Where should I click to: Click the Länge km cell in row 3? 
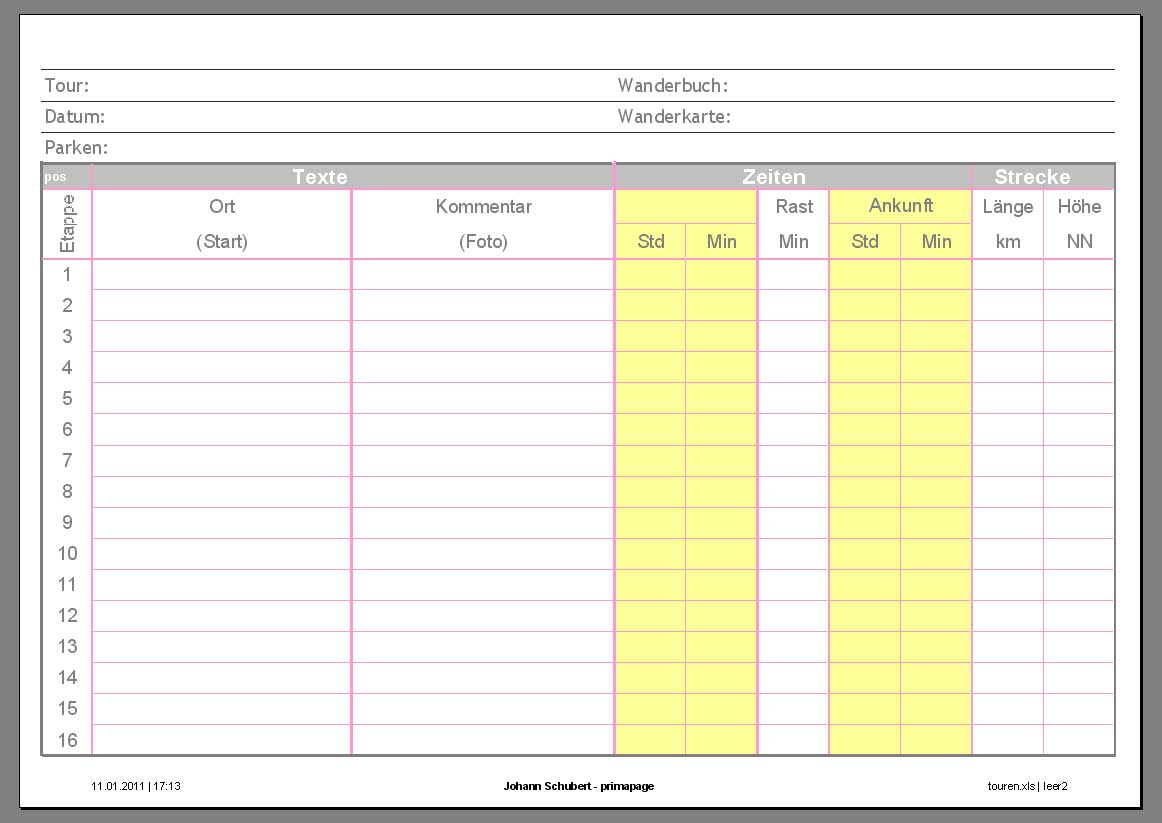pos(1008,336)
